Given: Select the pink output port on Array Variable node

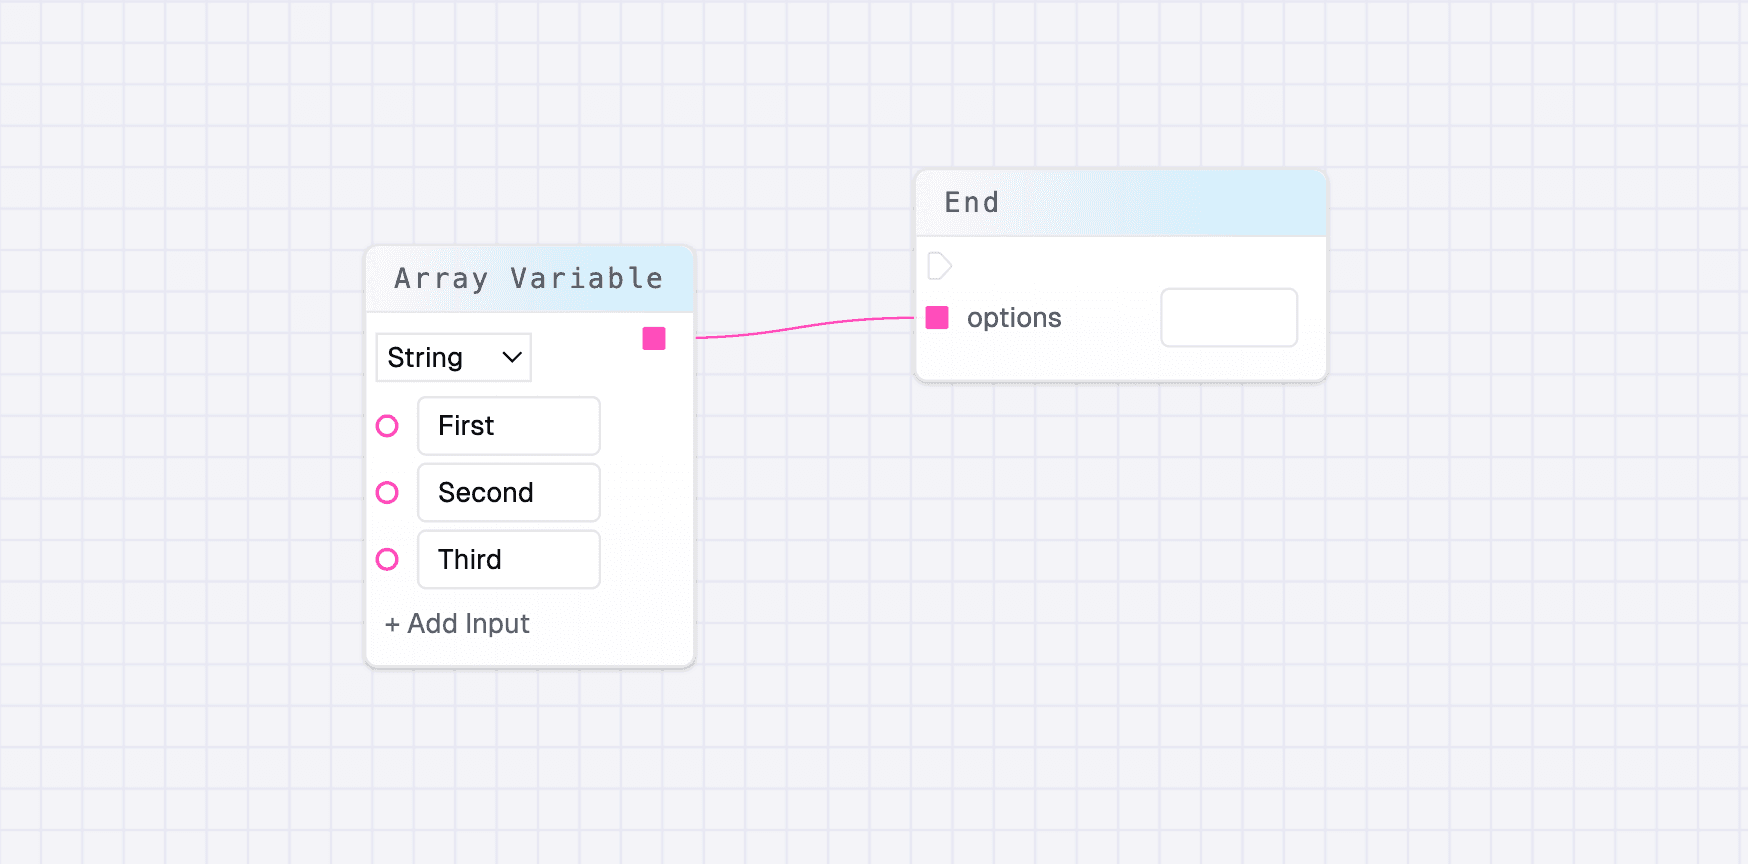Looking at the screenshot, I should [654, 339].
